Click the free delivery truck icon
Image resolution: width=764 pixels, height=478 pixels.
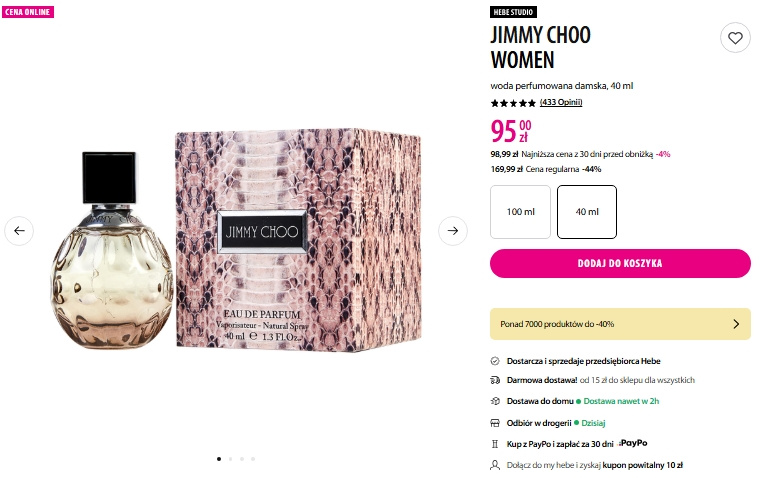(495, 380)
